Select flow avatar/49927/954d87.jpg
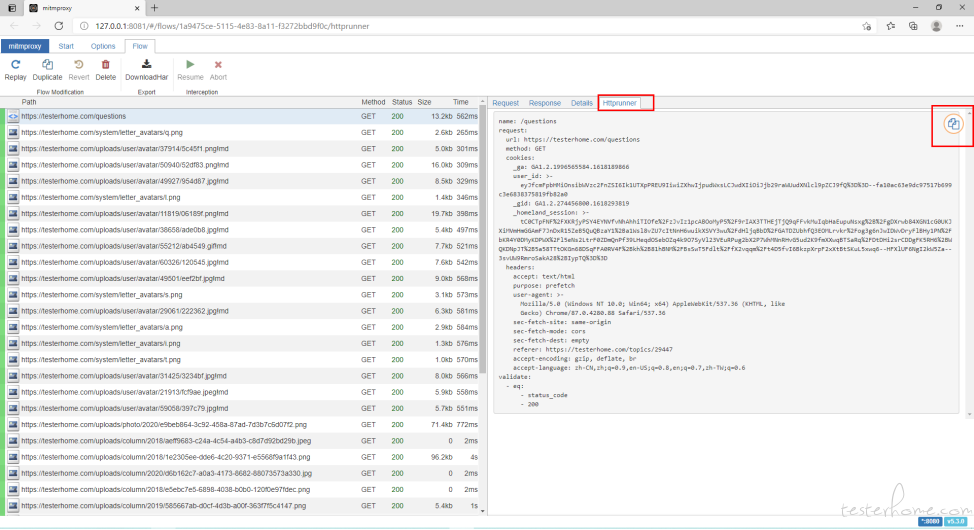974x530 pixels. pyautogui.click(x=242, y=181)
